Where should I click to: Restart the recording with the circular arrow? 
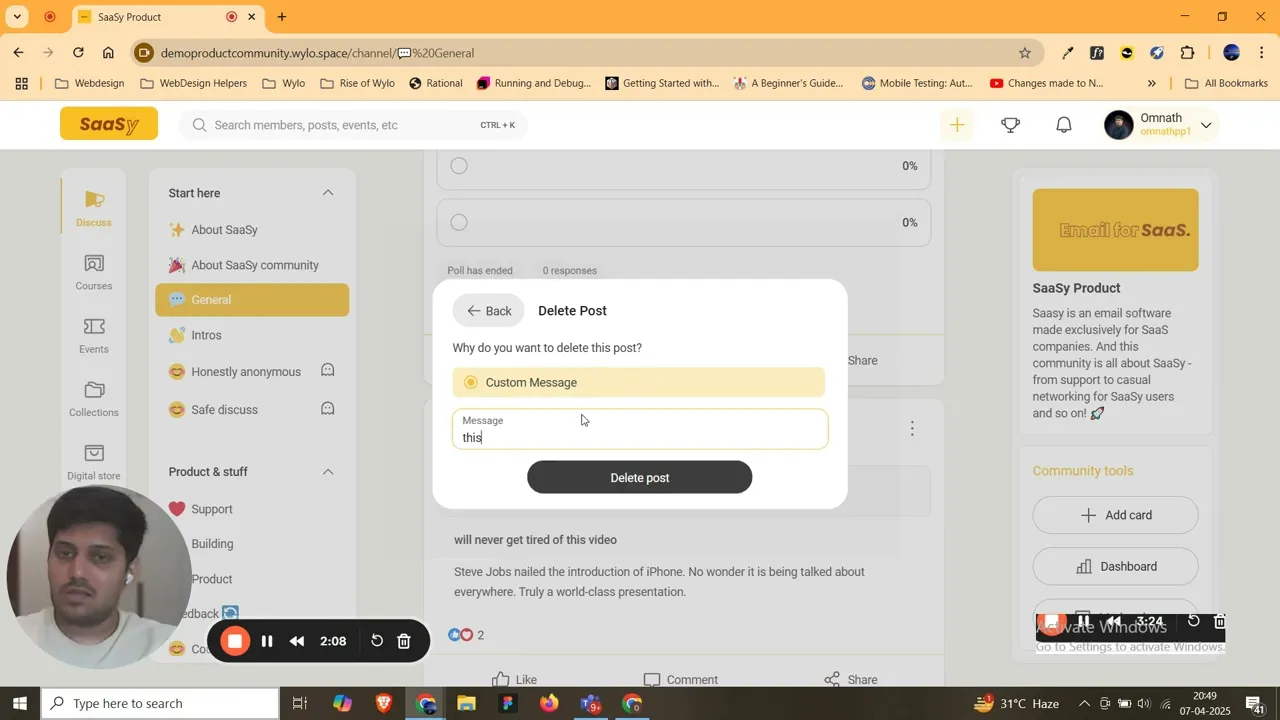click(x=377, y=641)
